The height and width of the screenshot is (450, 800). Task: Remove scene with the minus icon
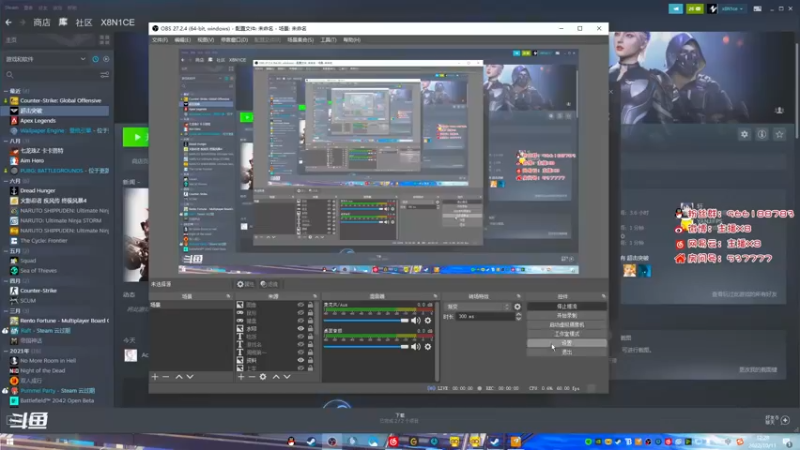166,377
